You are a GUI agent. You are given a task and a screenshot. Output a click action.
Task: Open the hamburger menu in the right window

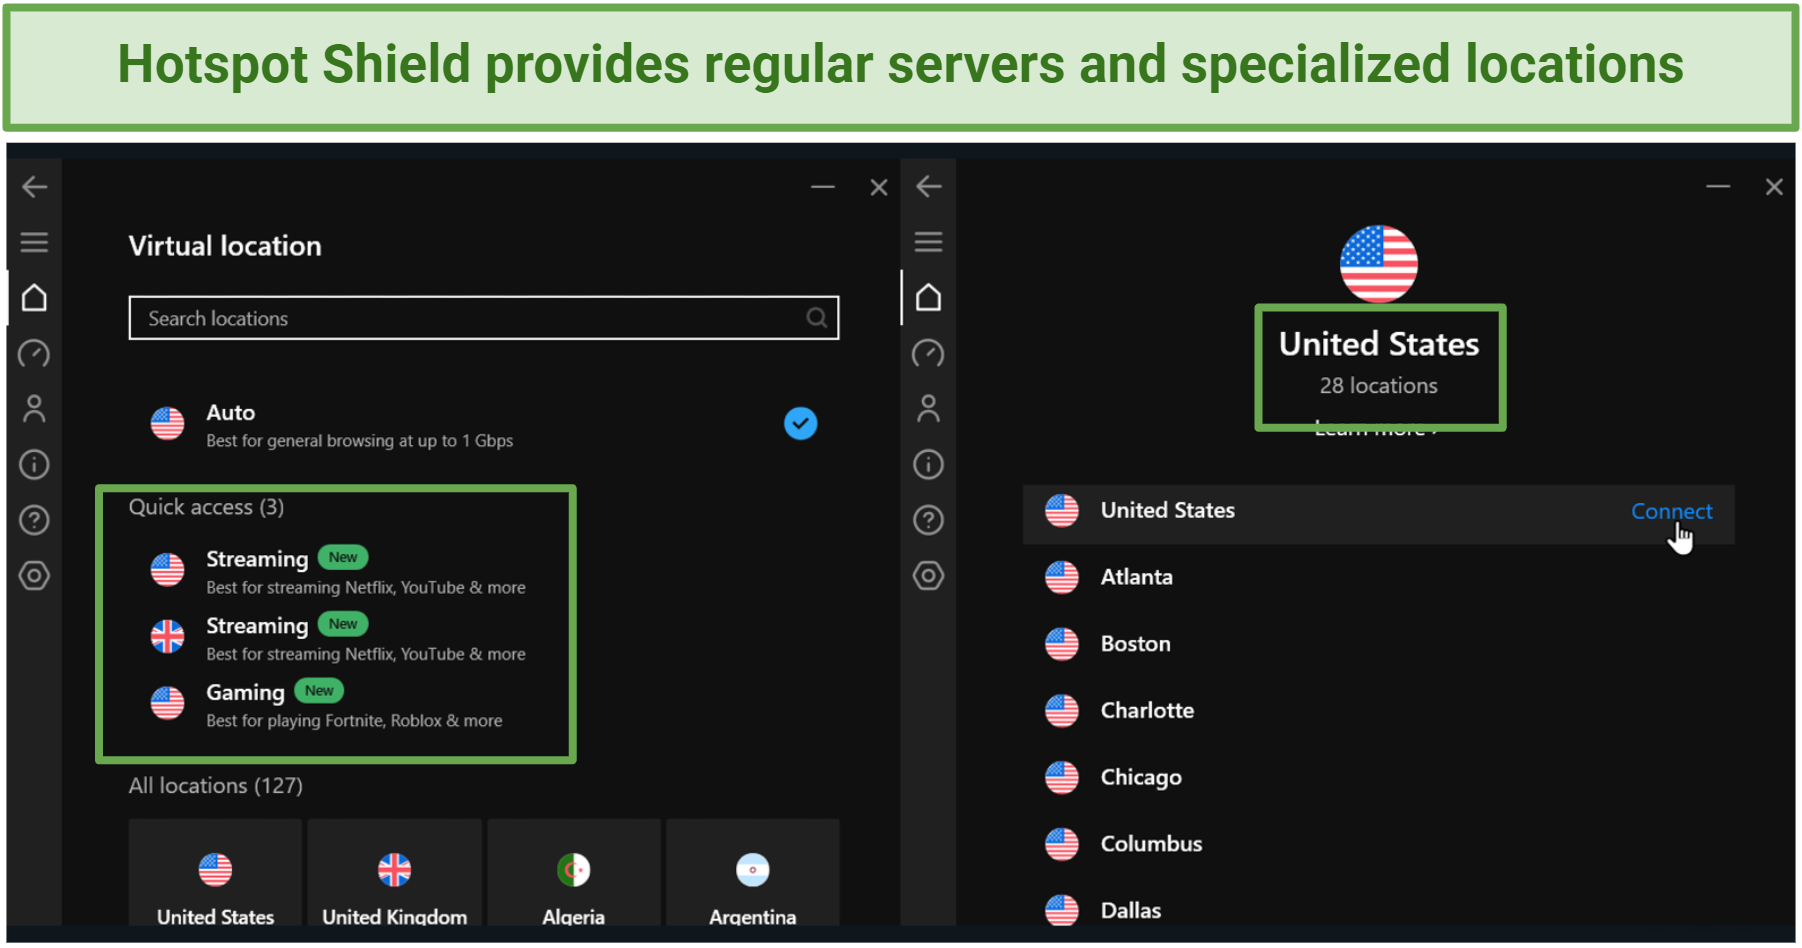point(929,242)
